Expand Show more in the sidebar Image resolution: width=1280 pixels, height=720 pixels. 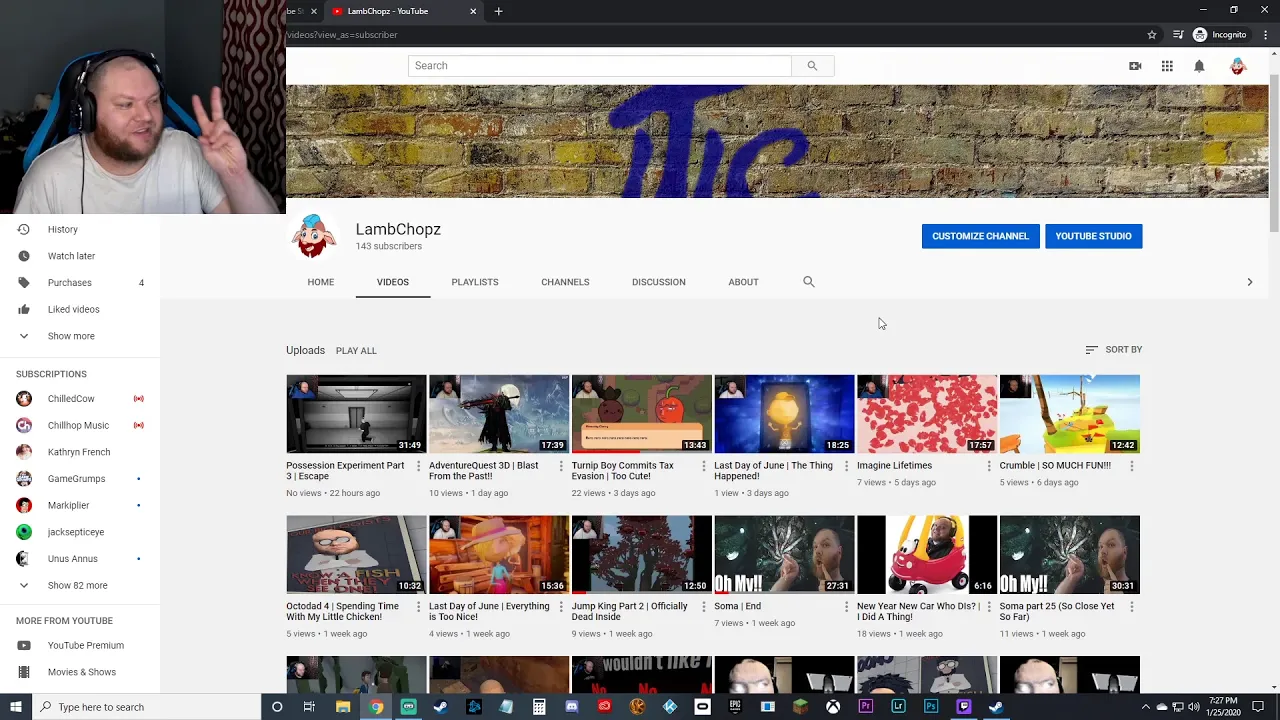click(x=80, y=336)
